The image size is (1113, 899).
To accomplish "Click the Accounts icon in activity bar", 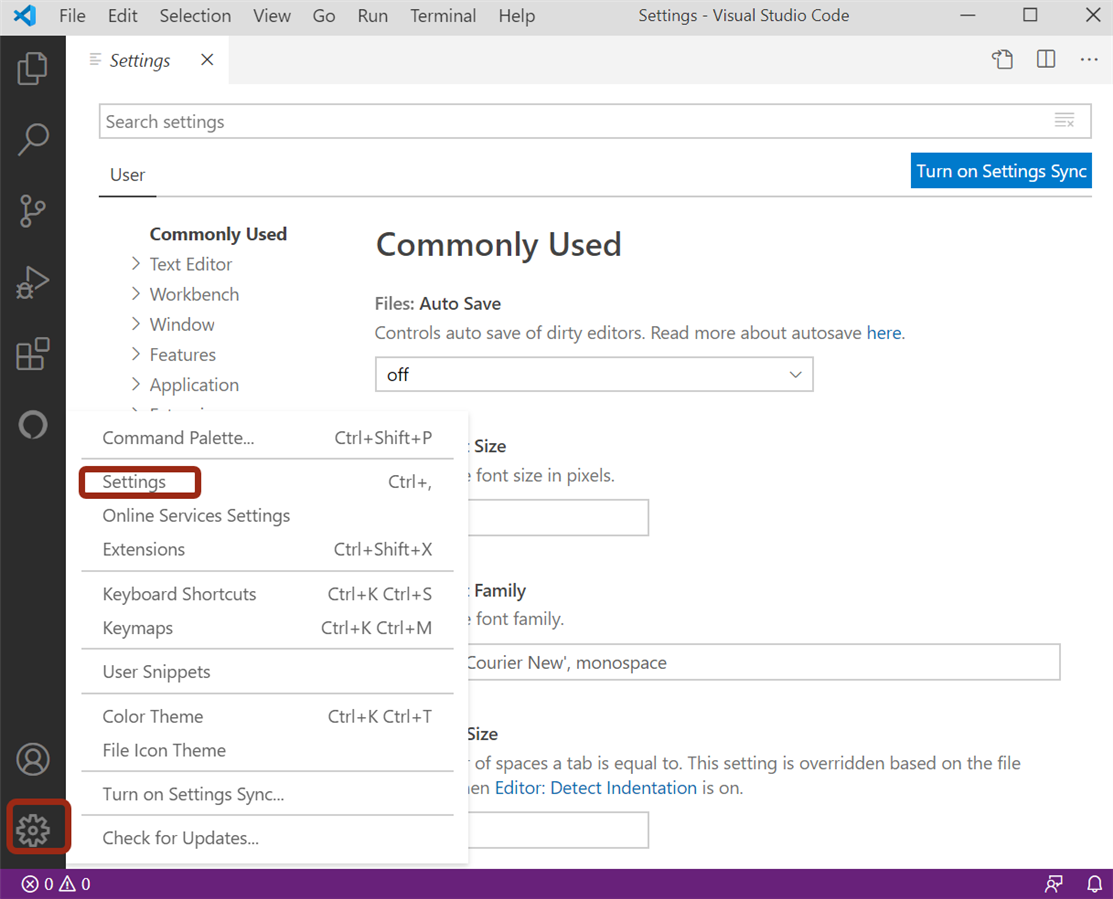I will pos(32,759).
